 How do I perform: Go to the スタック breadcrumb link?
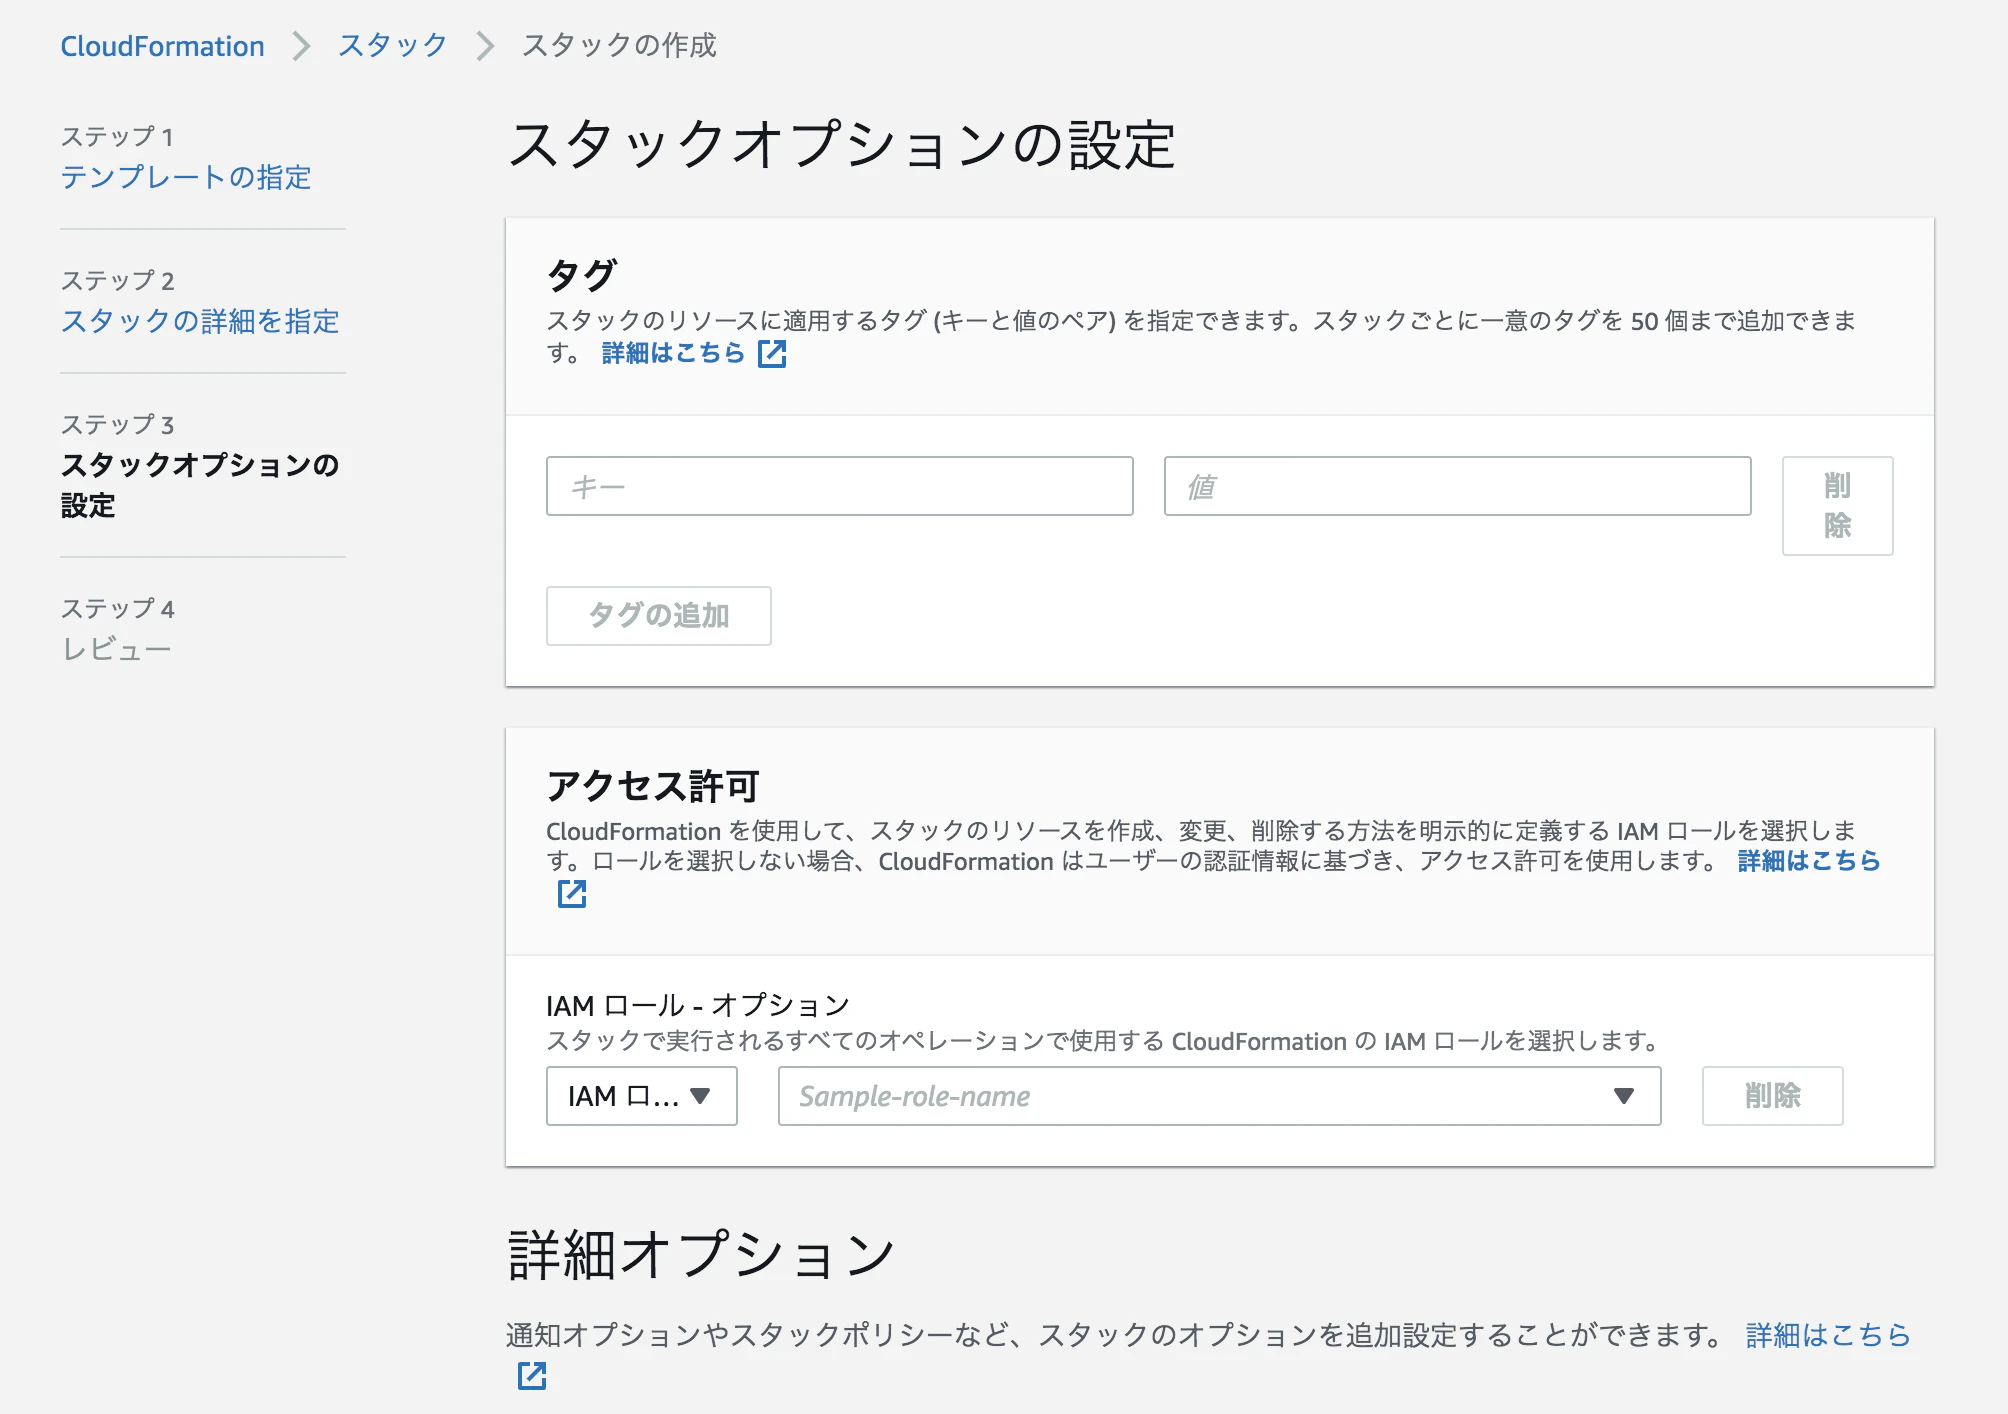point(392,46)
